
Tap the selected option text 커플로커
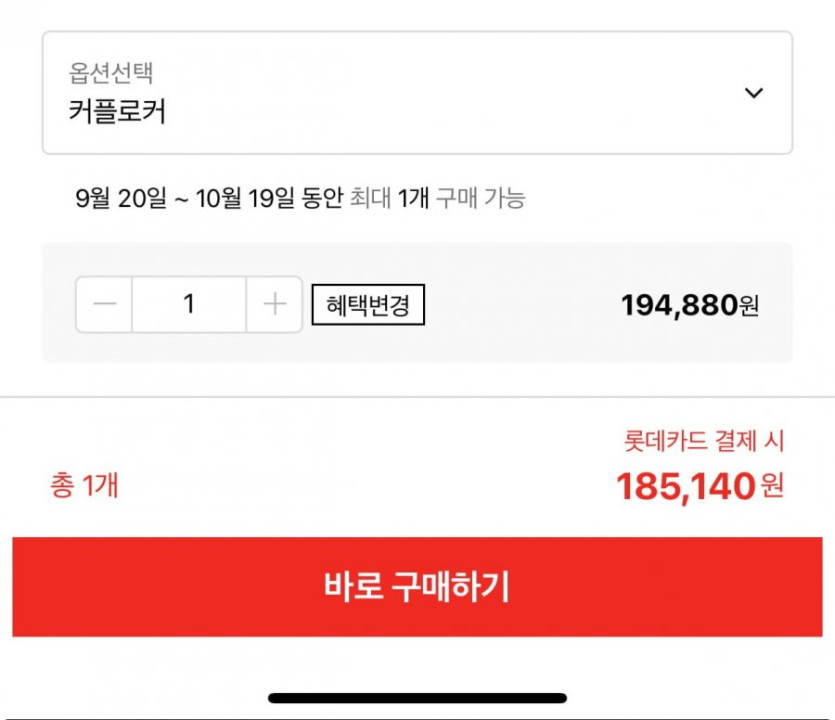pos(117,111)
